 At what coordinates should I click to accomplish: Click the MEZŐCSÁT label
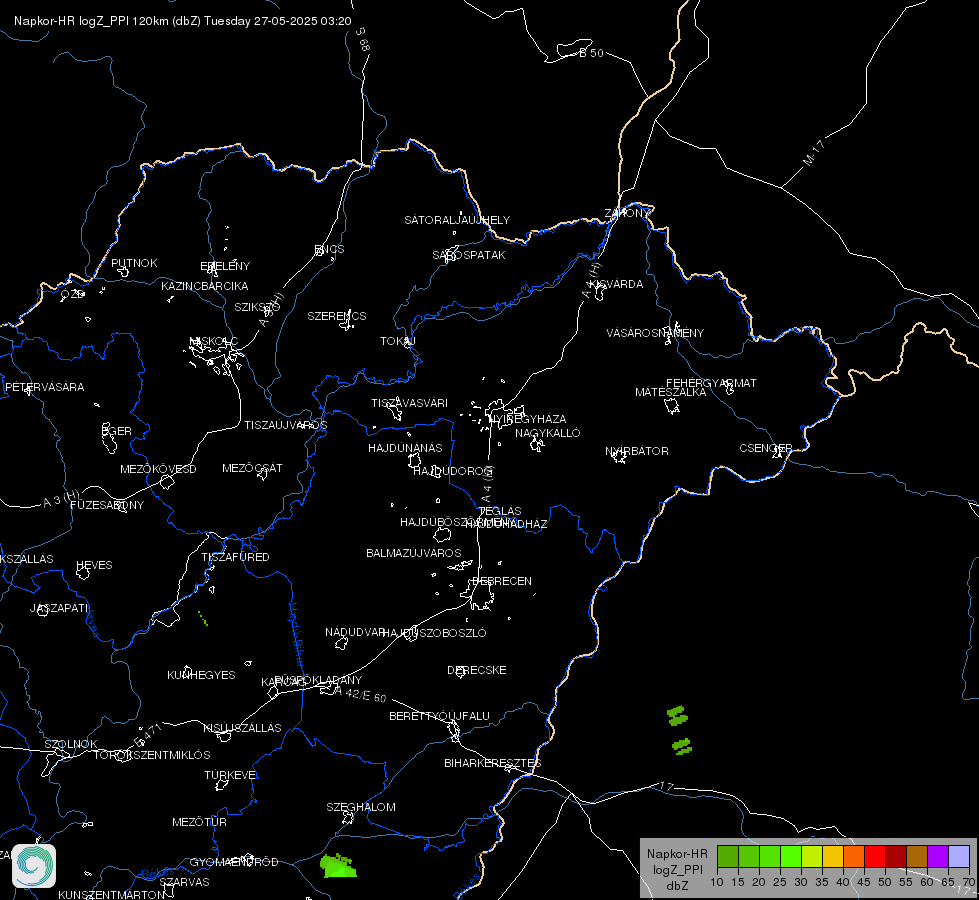252,468
